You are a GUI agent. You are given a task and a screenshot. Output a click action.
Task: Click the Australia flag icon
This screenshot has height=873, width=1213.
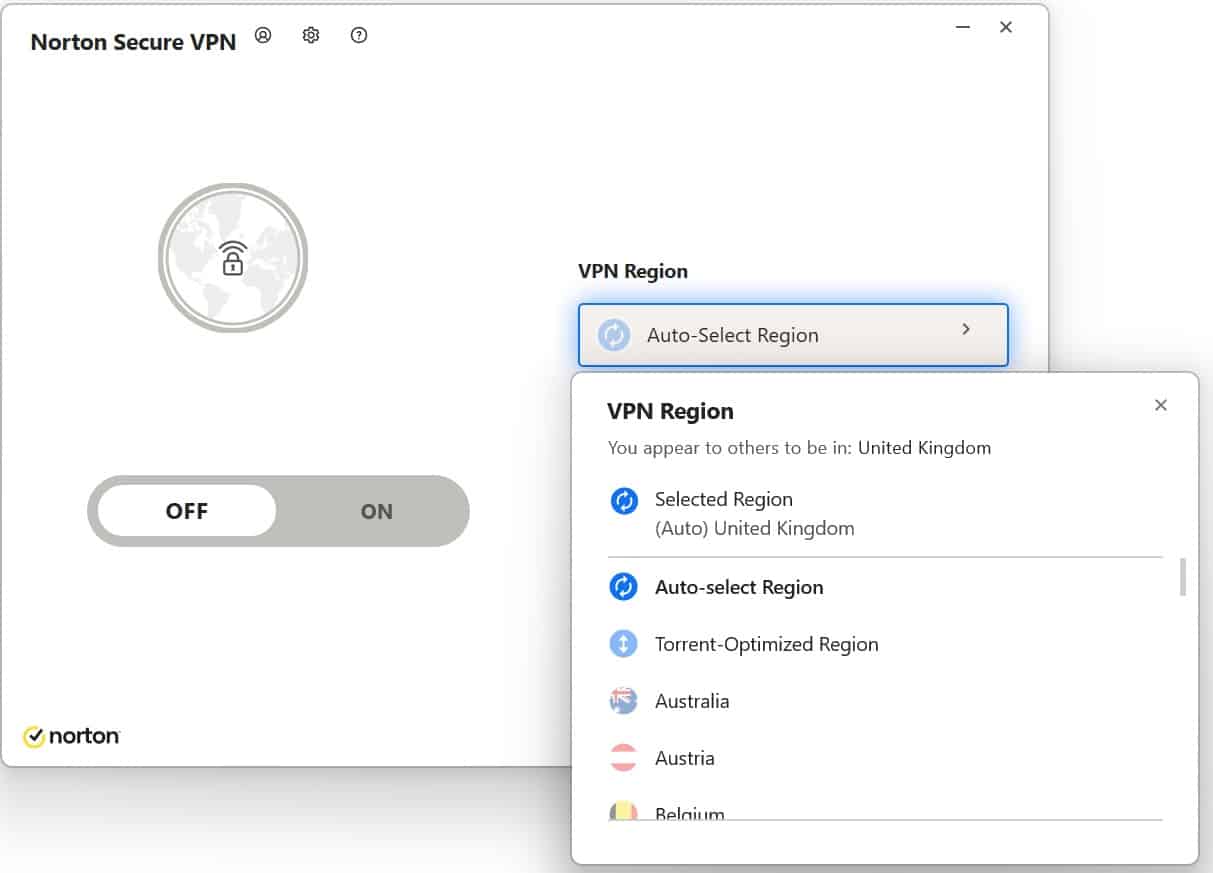(624, 701)
